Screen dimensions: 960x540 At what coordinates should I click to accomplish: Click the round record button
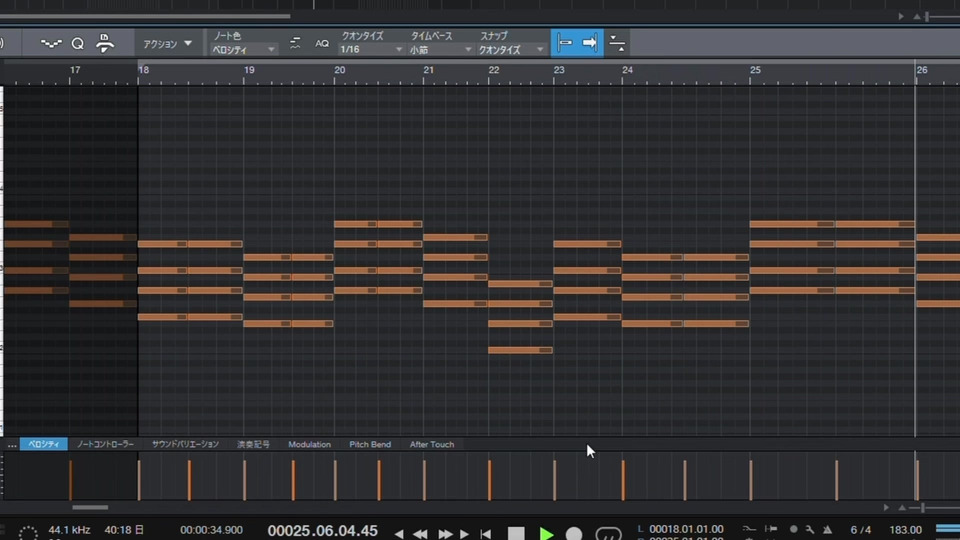pos(574,533)
